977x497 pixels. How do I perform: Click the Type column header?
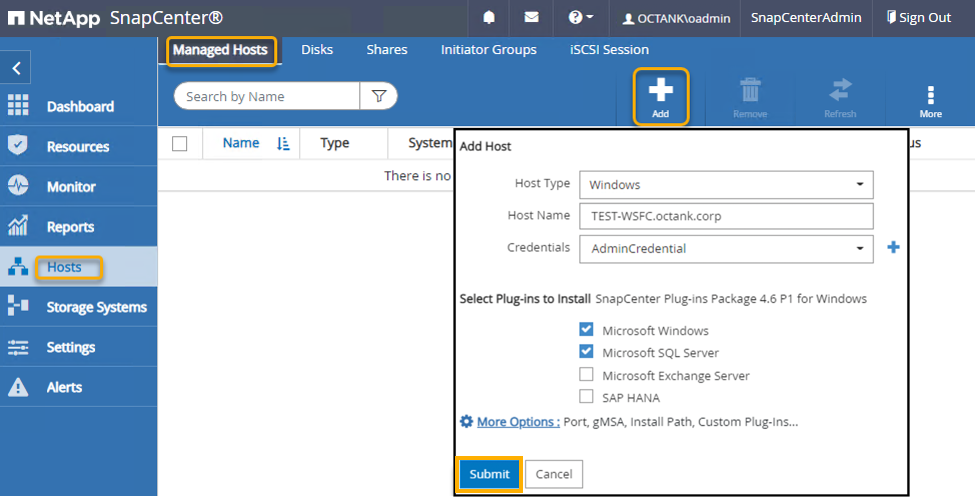pos(335,143)
